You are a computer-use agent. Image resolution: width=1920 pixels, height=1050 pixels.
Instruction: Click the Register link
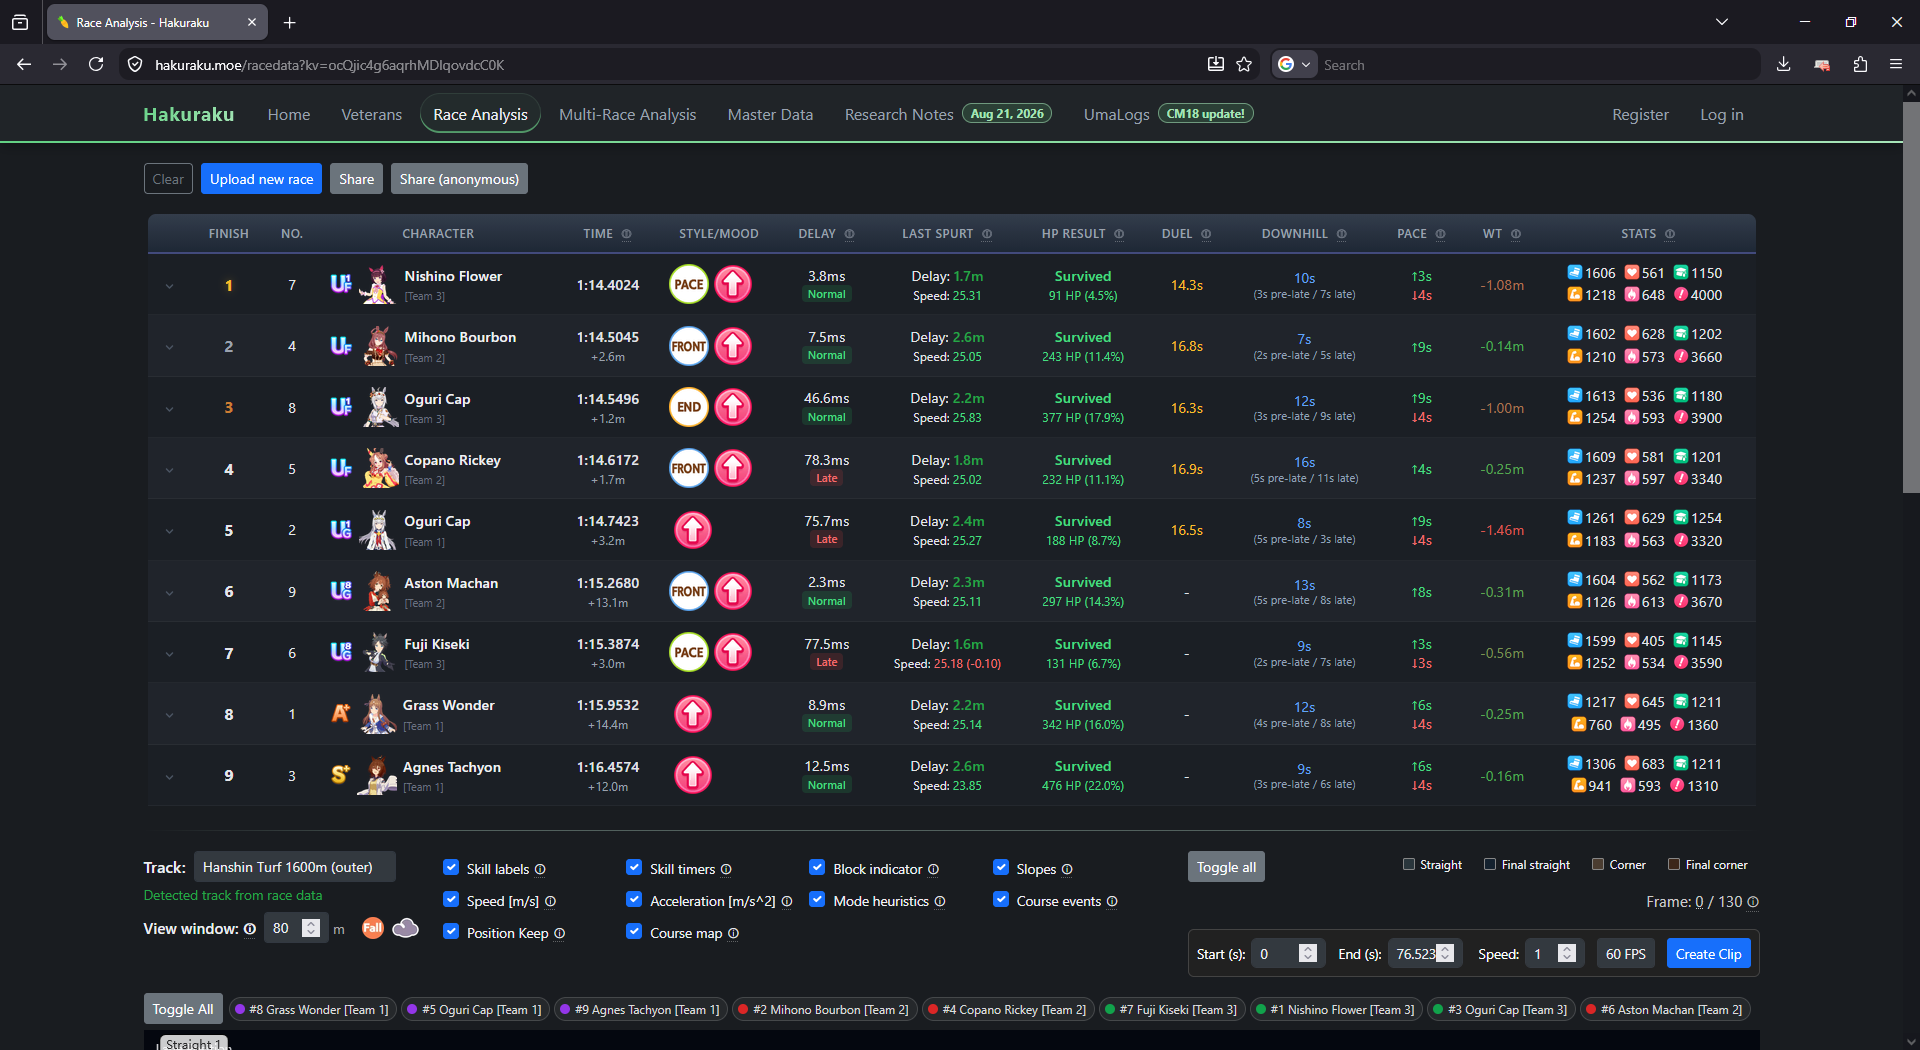(x=1640, y=114)
